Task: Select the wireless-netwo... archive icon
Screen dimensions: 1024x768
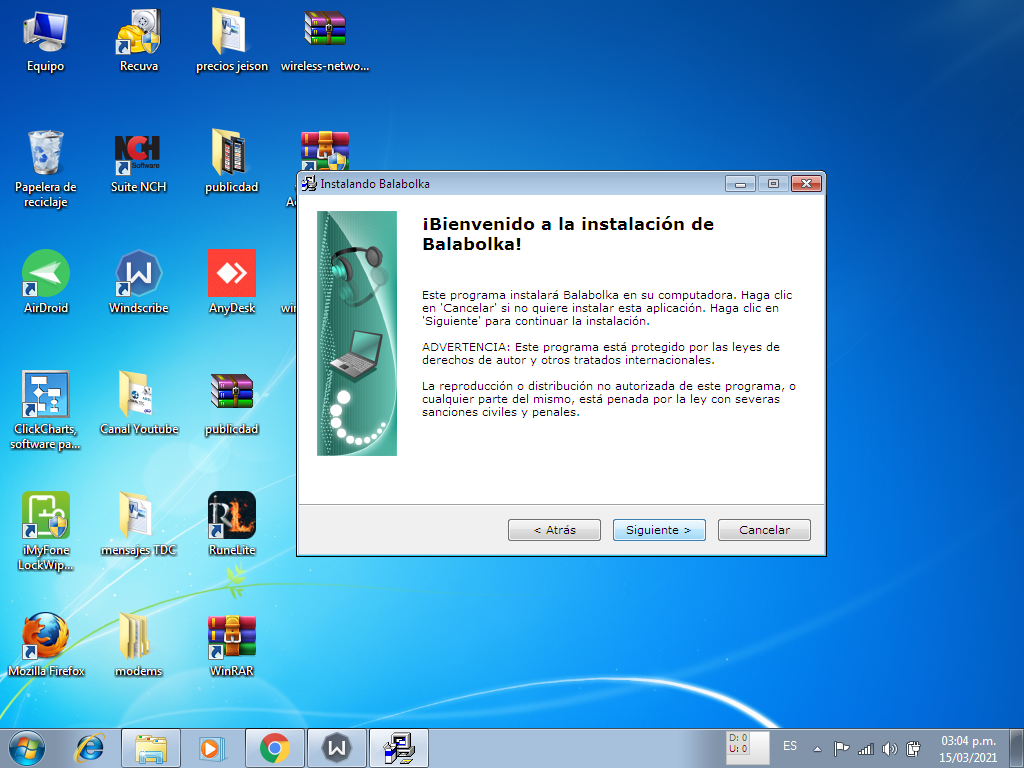Action: pos(325,41)
